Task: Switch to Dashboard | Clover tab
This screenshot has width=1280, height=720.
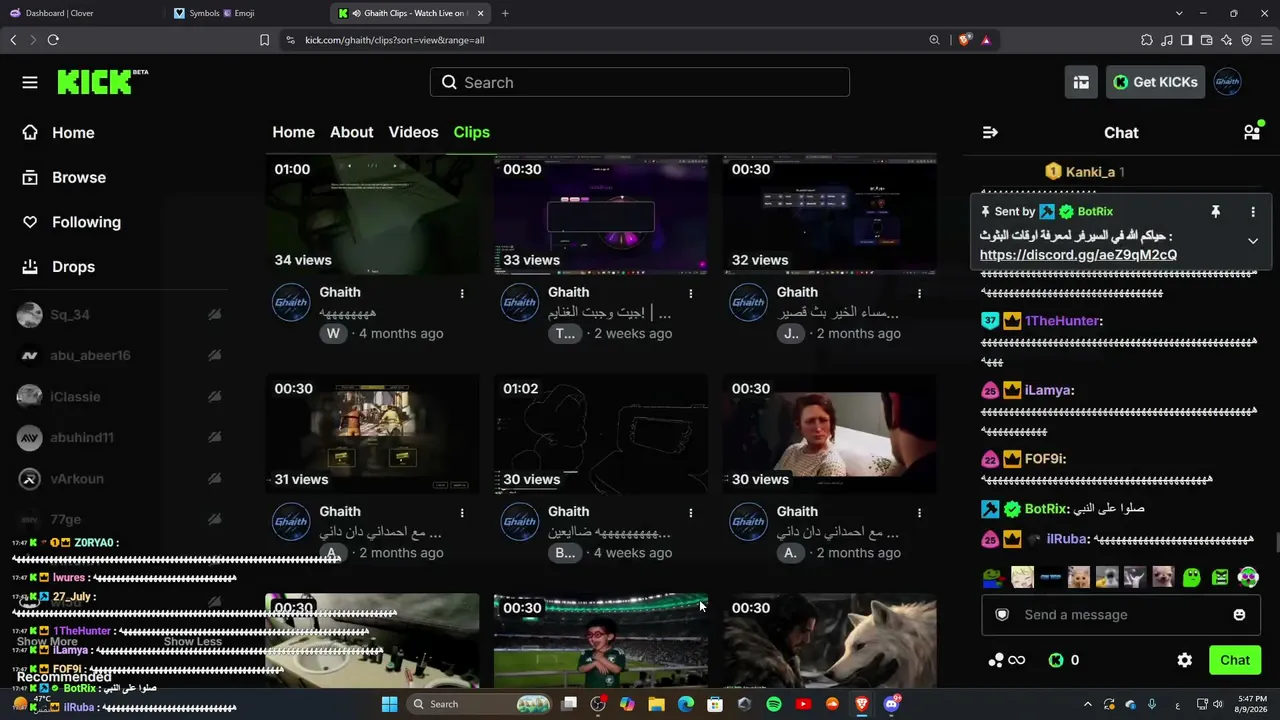Action: coord(80,13)
